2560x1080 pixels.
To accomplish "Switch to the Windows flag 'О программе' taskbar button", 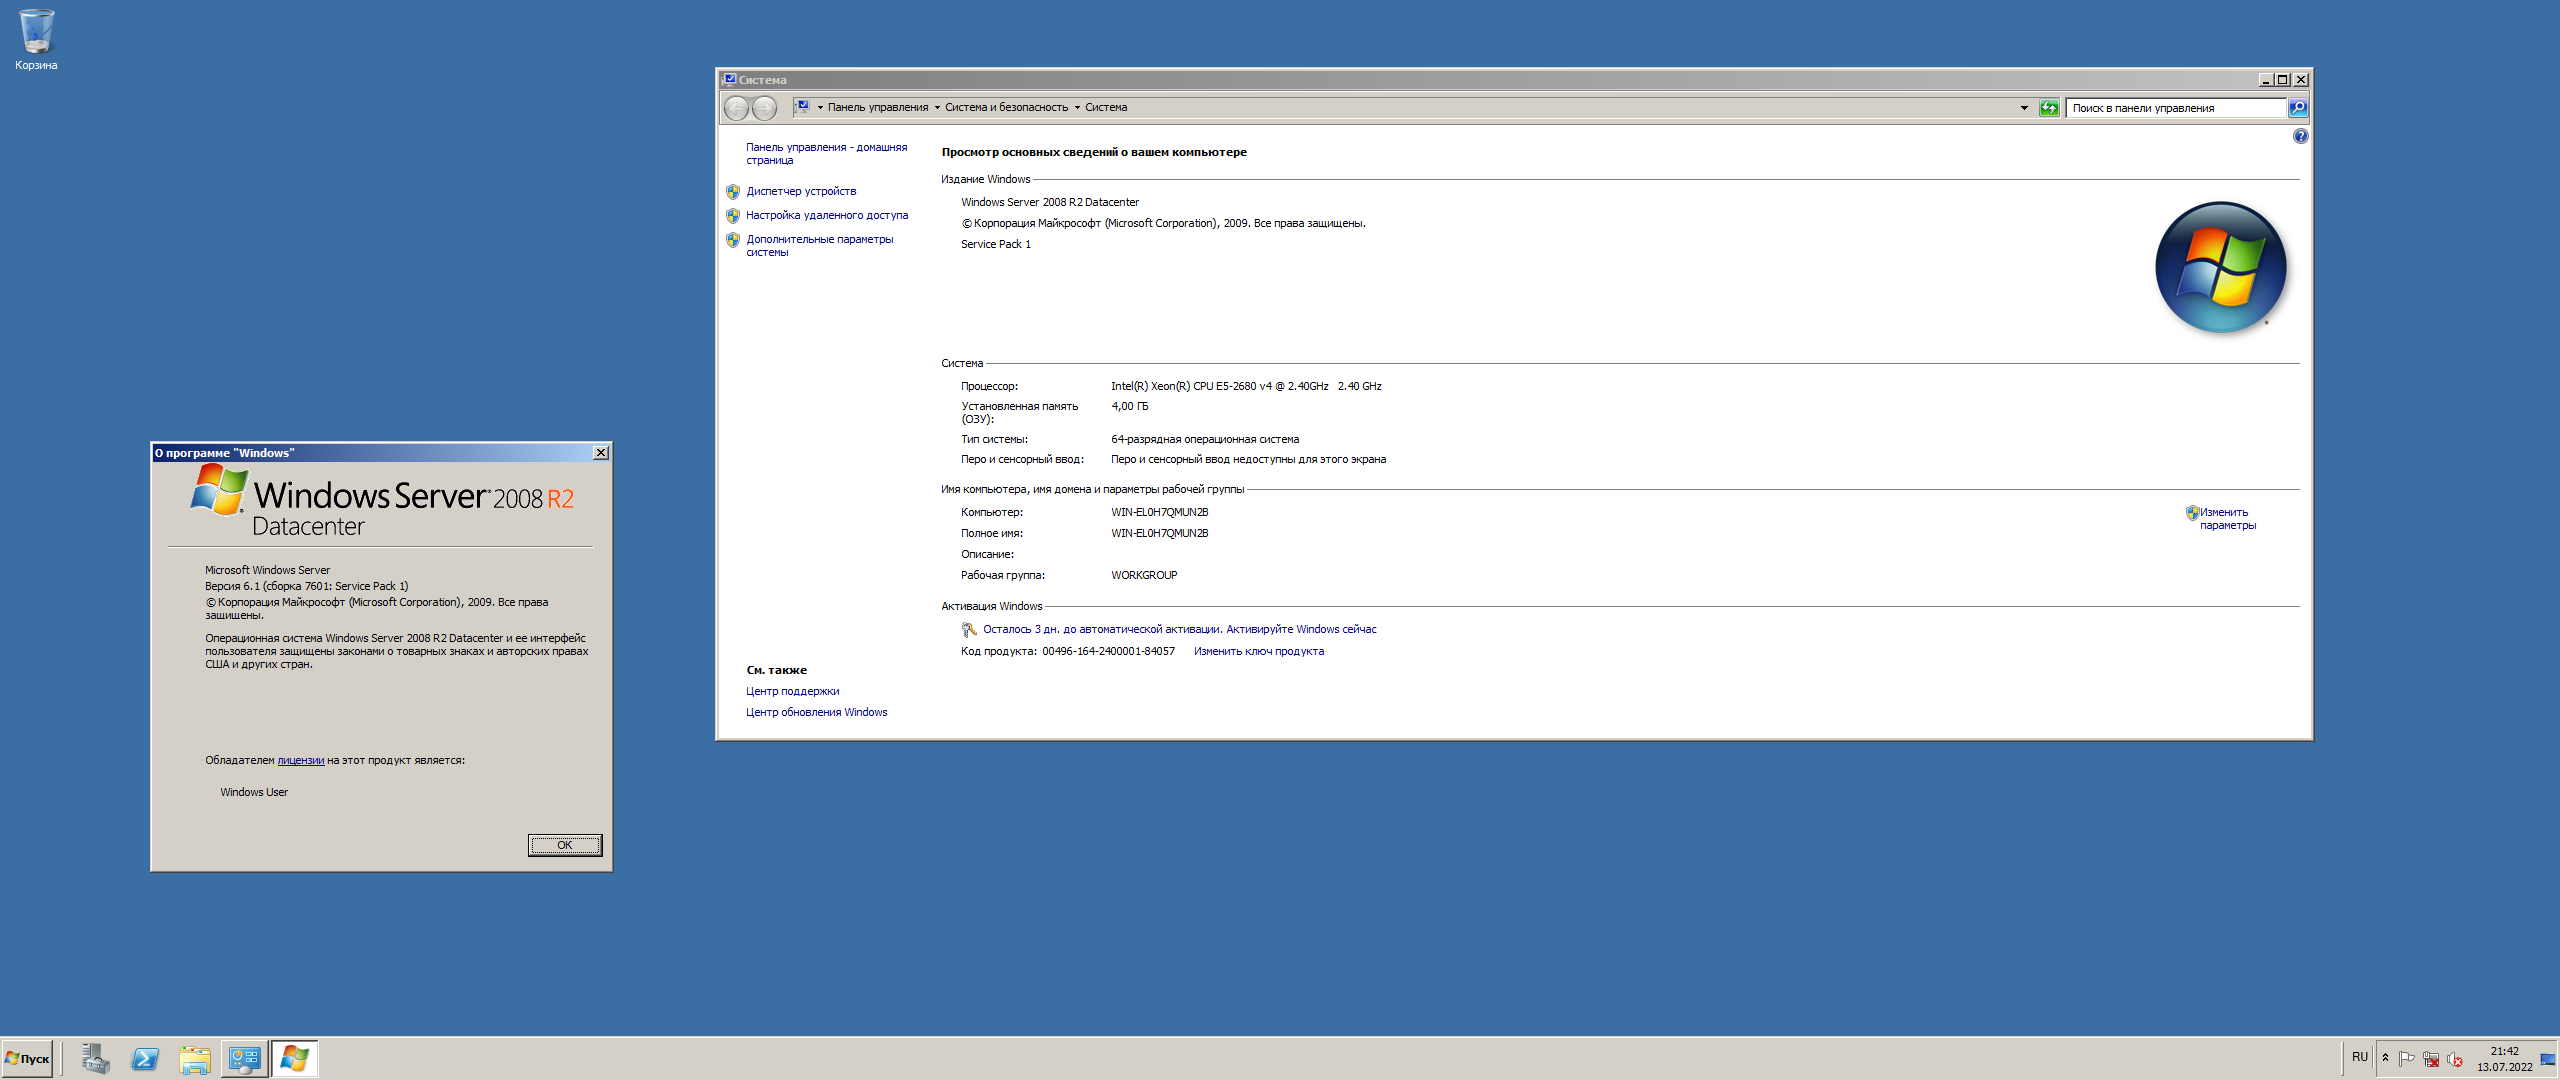I will [295, 1059].
